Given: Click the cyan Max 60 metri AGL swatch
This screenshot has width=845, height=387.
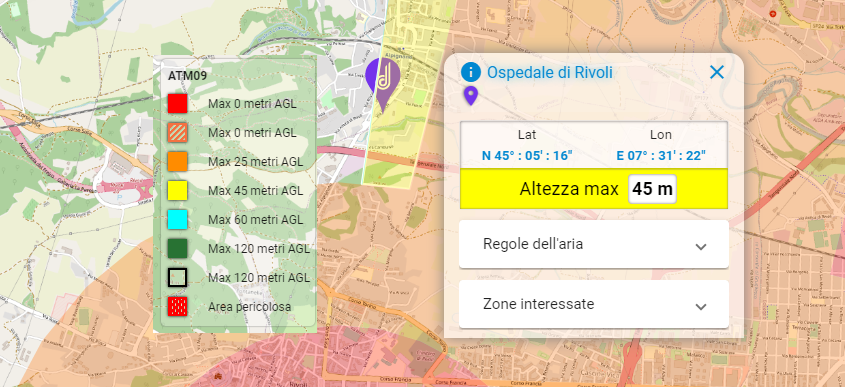Looking at the screenshot, I should click(177, 220).
